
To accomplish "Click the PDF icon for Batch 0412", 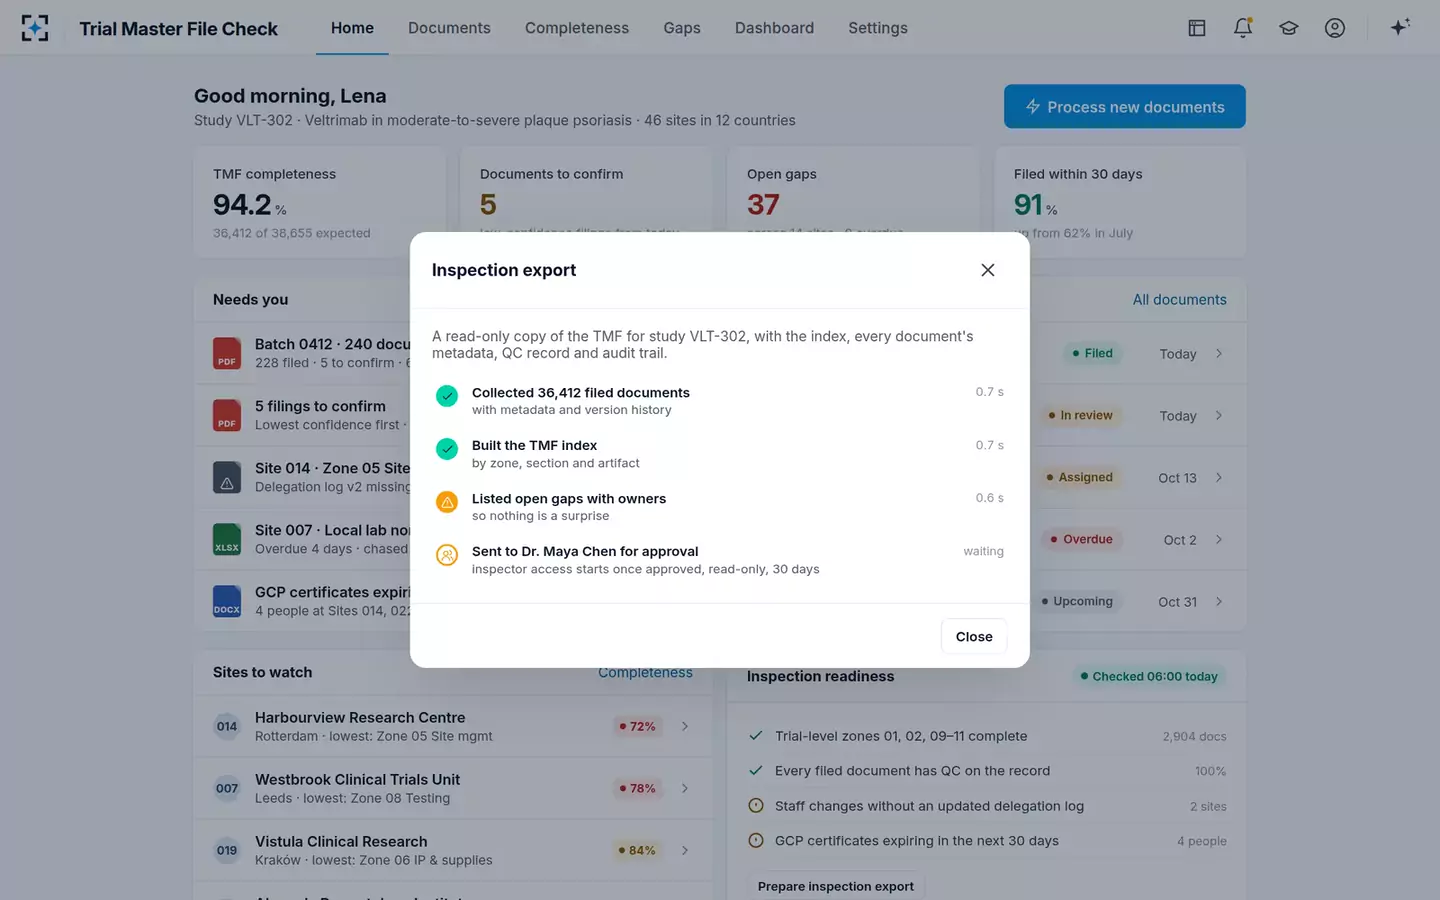I will point(227,353).
